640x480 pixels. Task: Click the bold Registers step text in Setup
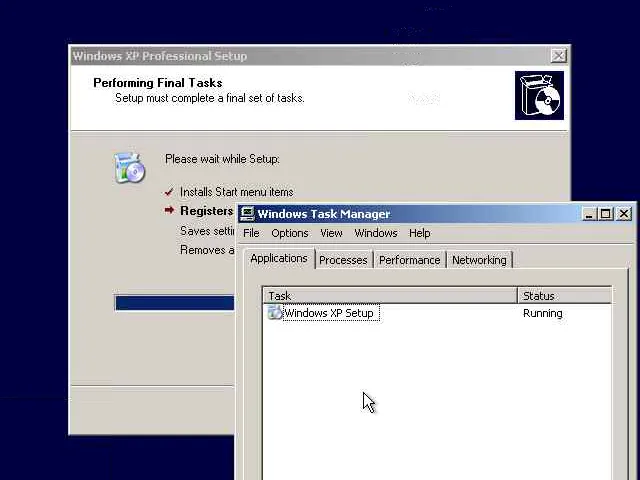[207, 211]
